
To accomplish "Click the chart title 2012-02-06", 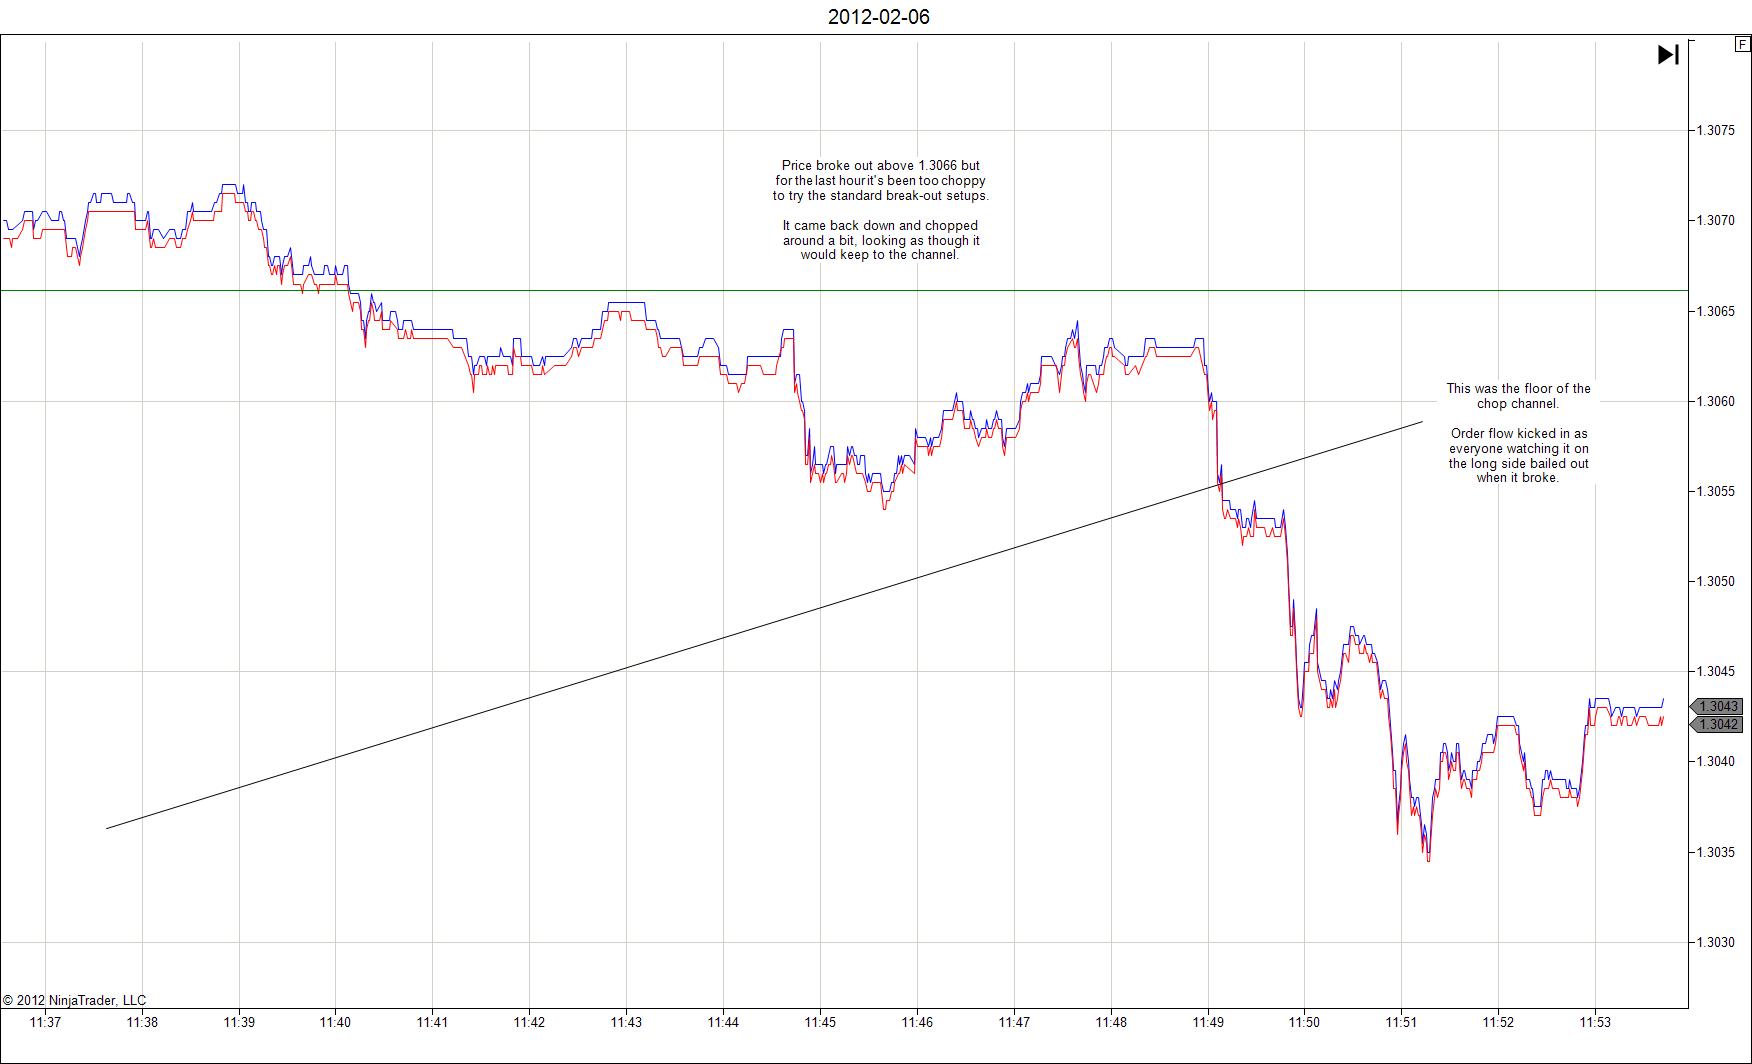I will tap(878, 17).
